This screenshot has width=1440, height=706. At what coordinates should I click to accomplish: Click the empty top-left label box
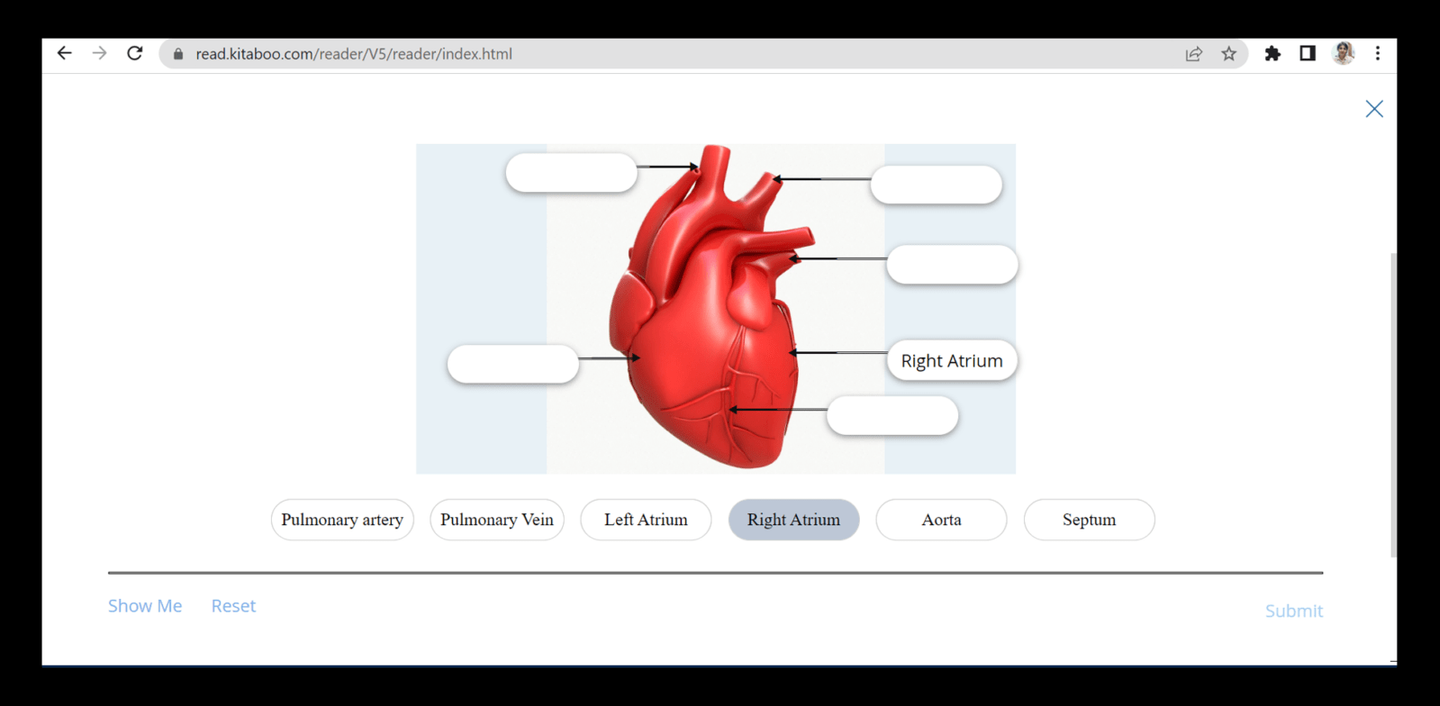pyautogui.click(x=572, y=173)
